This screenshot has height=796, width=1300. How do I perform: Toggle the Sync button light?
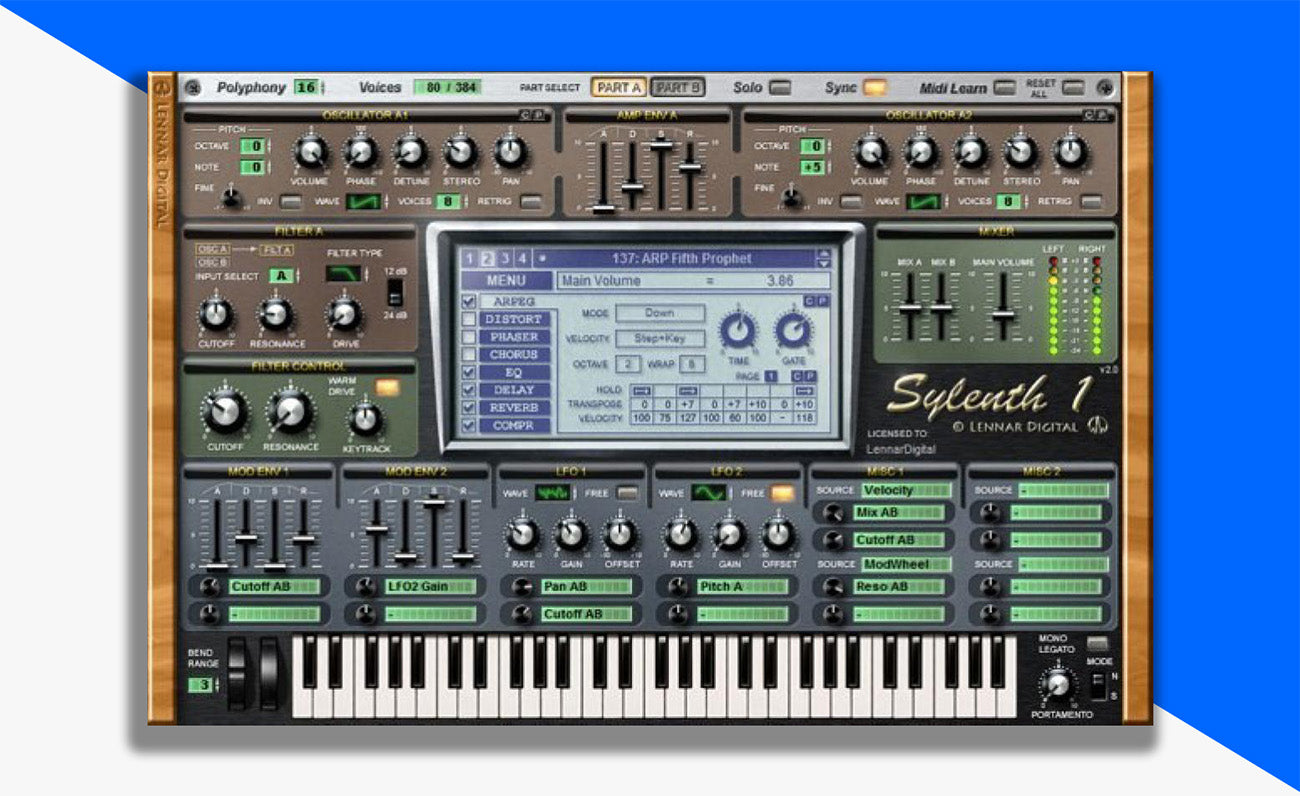875,88
